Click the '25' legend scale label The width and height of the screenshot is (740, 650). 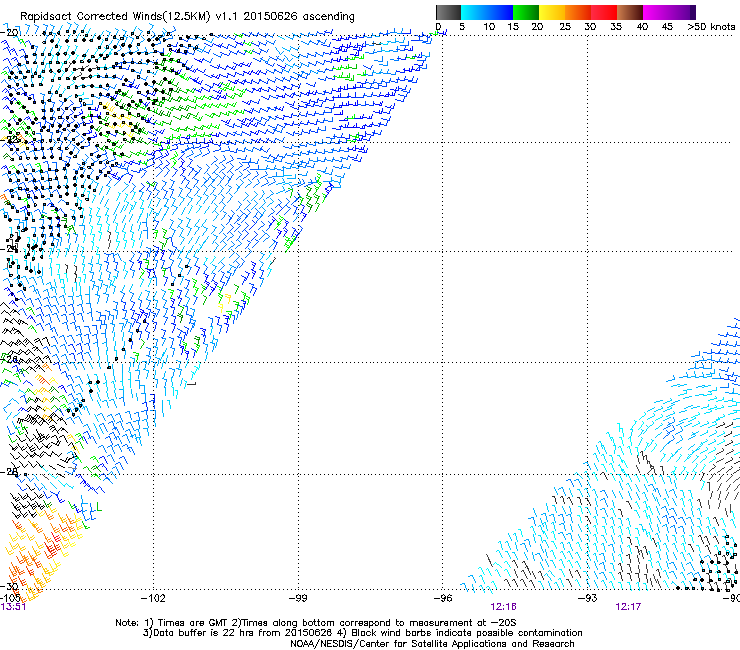point(564,27)
